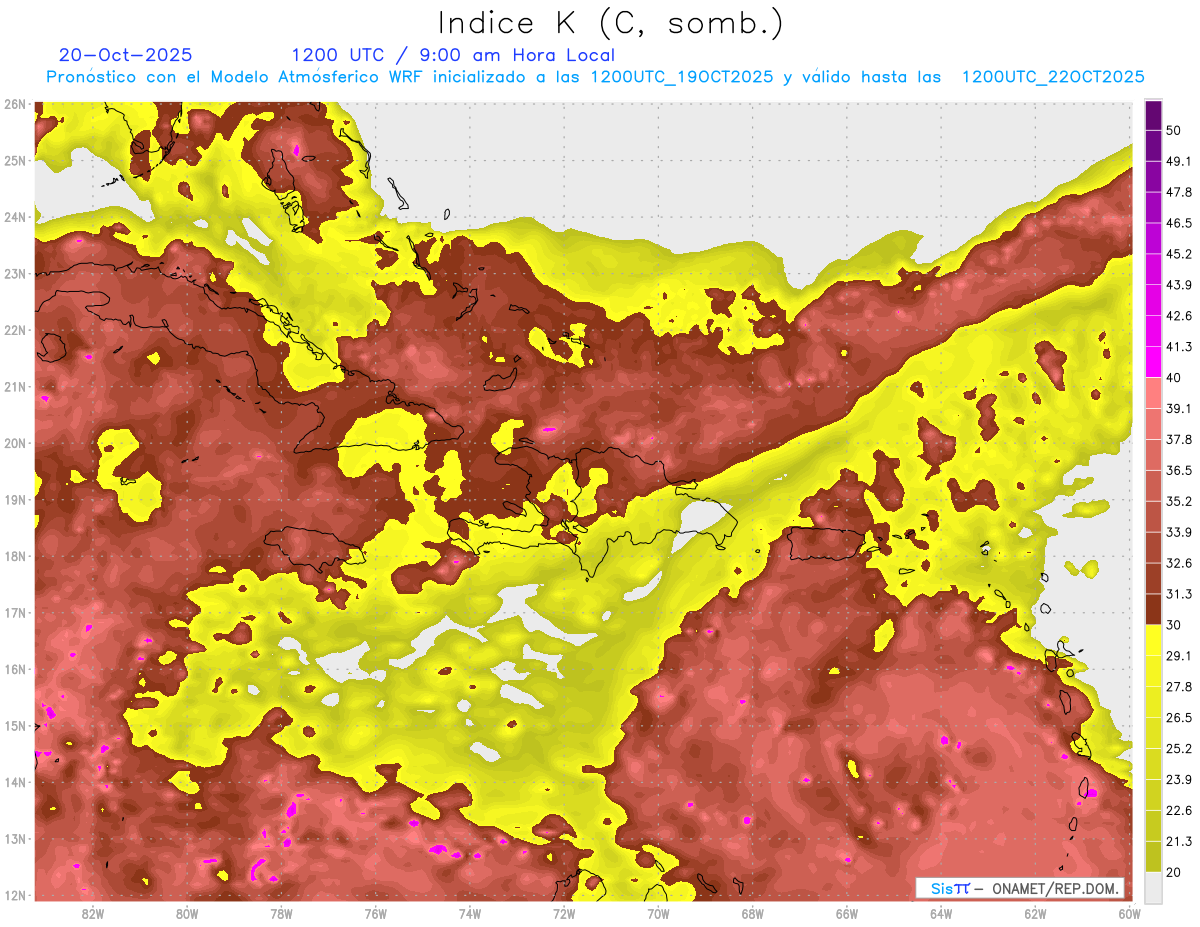Click the gray swatch at the legend bottom
This screenshot has width=1200, height=927.
pos(1153,886)
